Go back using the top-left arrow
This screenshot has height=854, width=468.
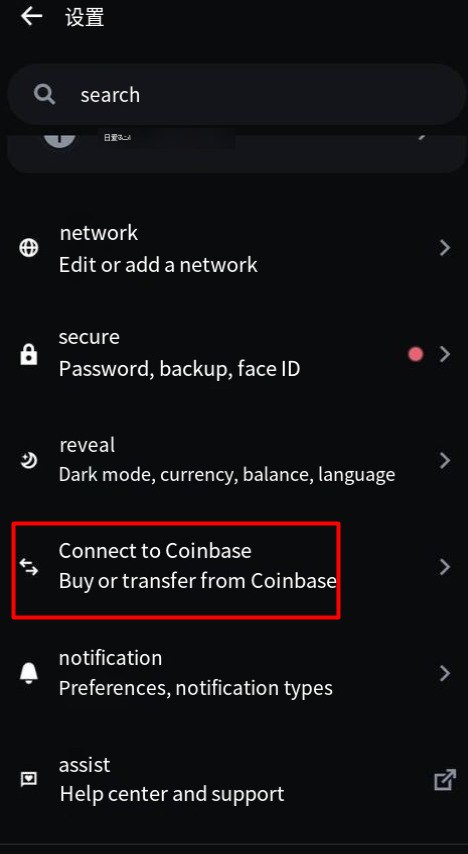tap(31, 16)
